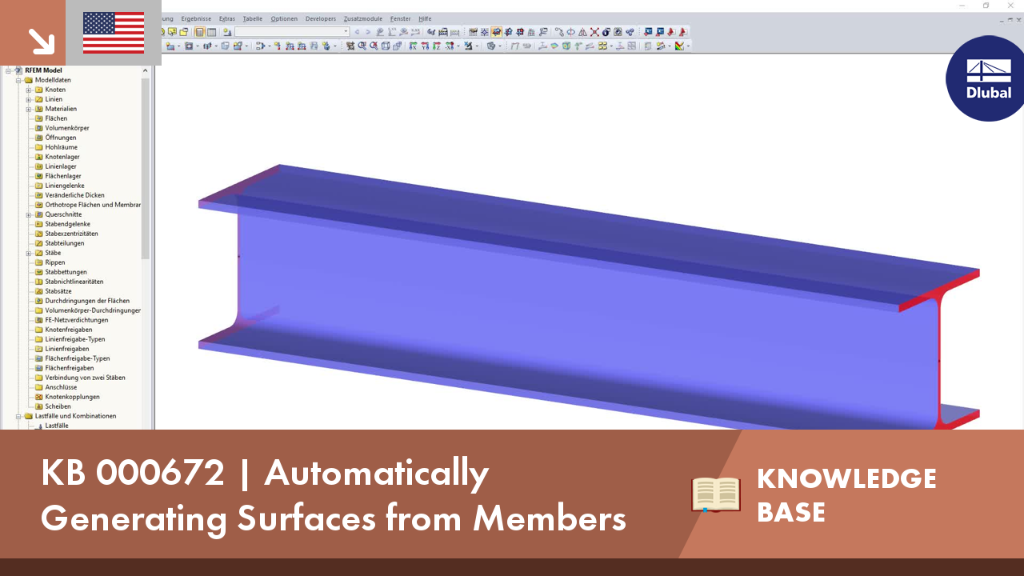Click the Knotenlager folder icon in tree
This screenshot has width=1024, height=576.
click(39, 157)
